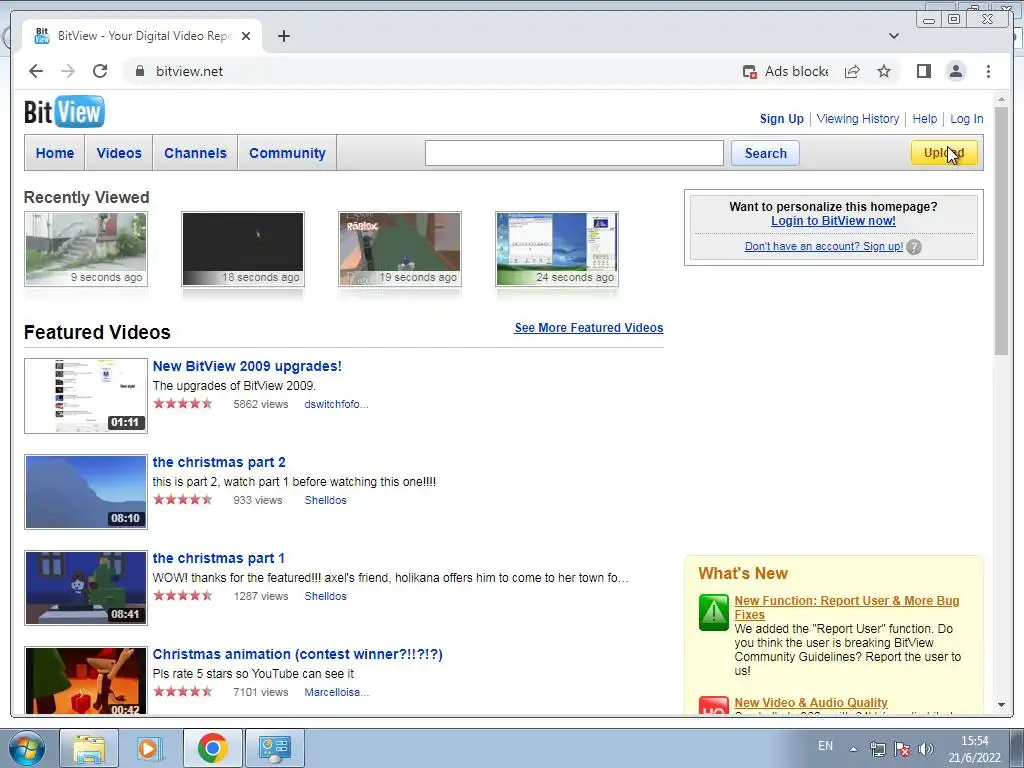Open New BitView 2009 upgrades! title
This screenshot has height=768, width=1024.
tap(247, 366)
